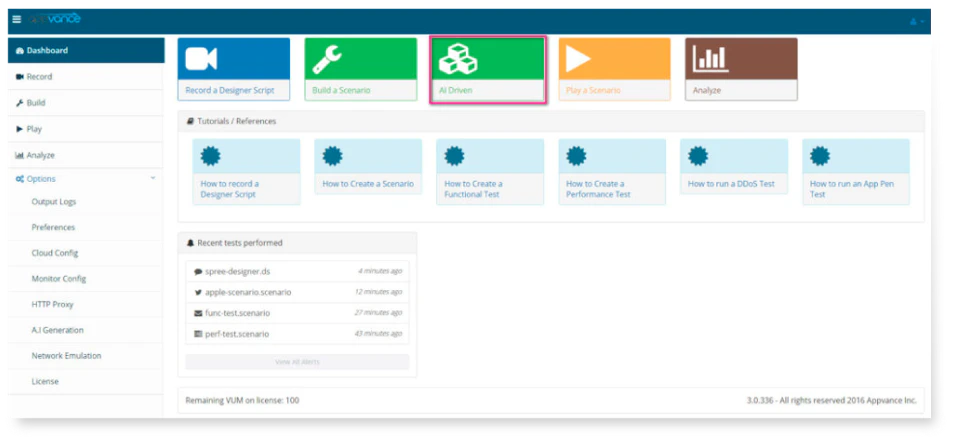This screenshot has height=444, width=960.
Task: Open Output Logs option
Action: tap(54, 201)
